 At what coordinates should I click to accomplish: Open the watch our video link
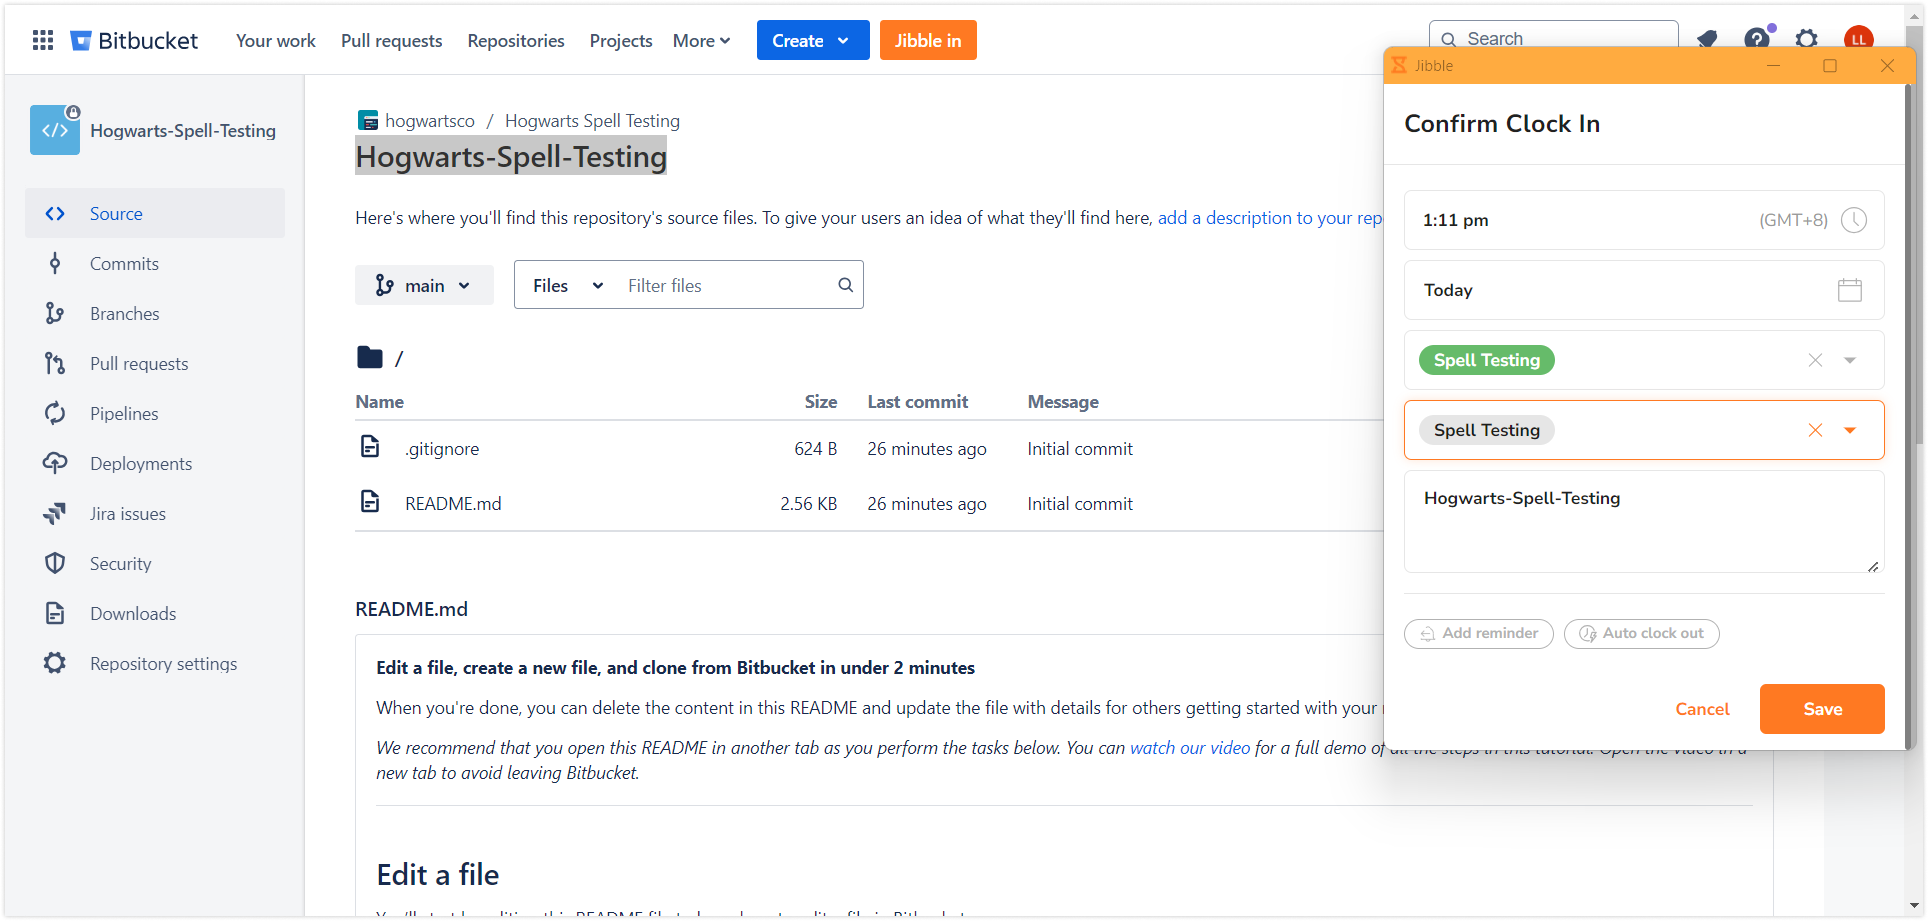click(1190, 748)
